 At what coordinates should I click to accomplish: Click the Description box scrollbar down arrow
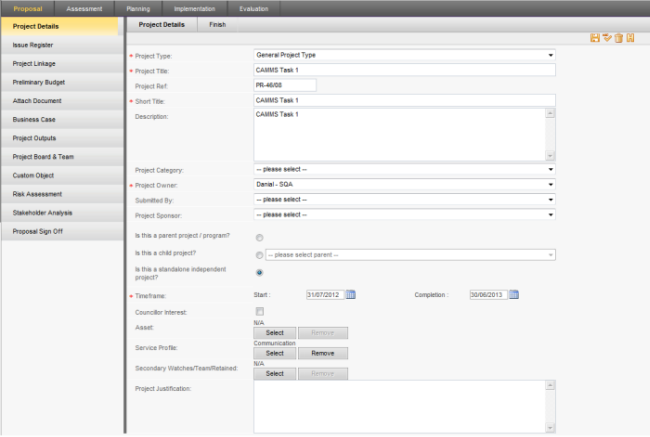[x=550, y=156]
